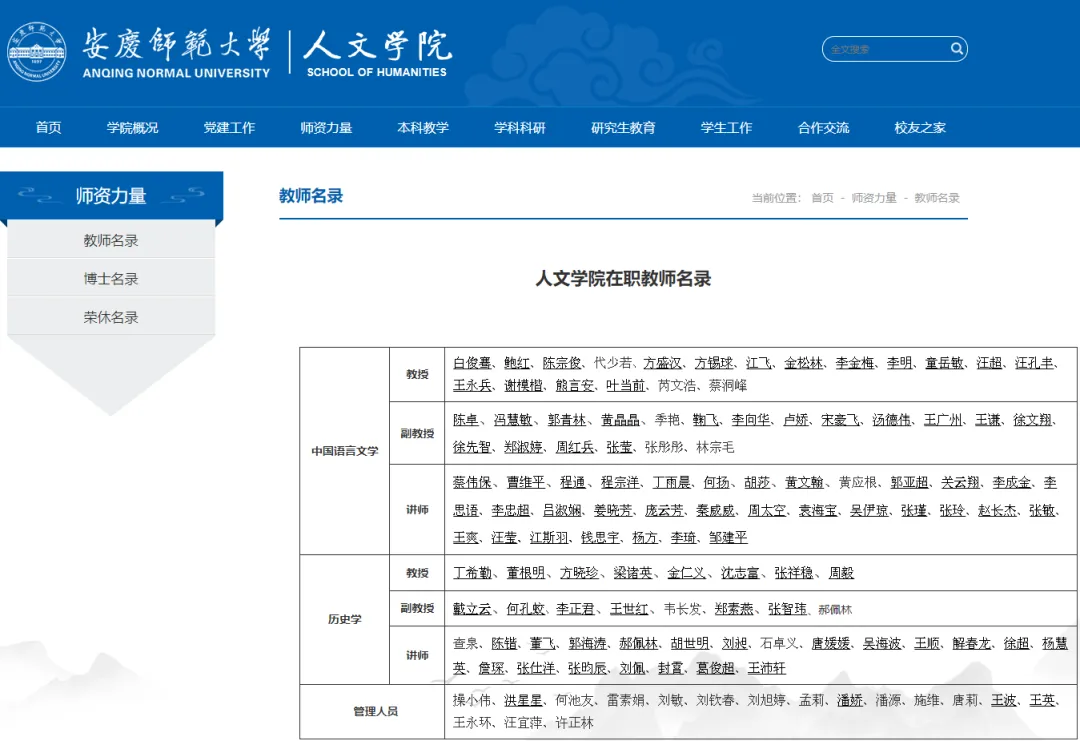Open lecturer 郭亚超's link

(x=909, y=483)
